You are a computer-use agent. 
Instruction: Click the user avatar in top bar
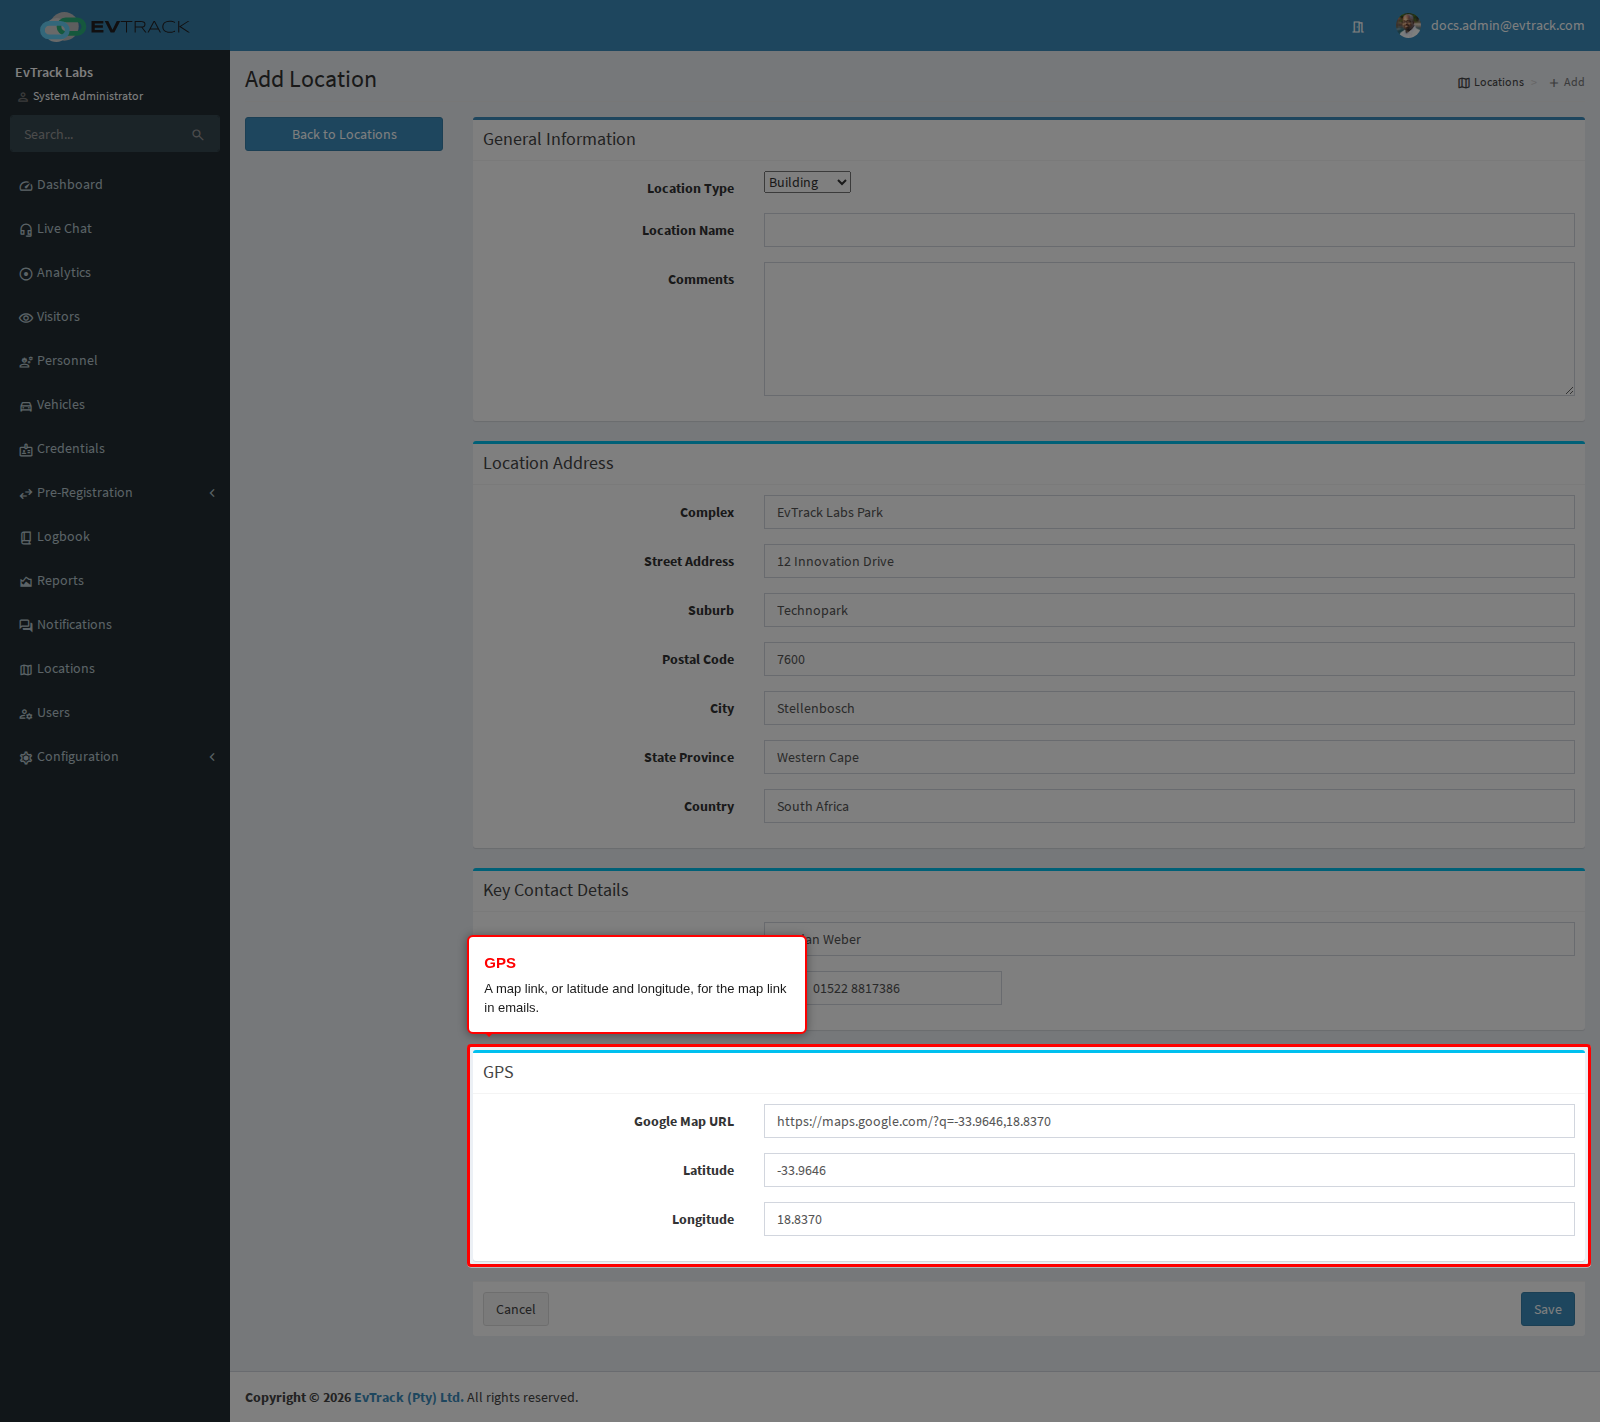click(1409, 25)
